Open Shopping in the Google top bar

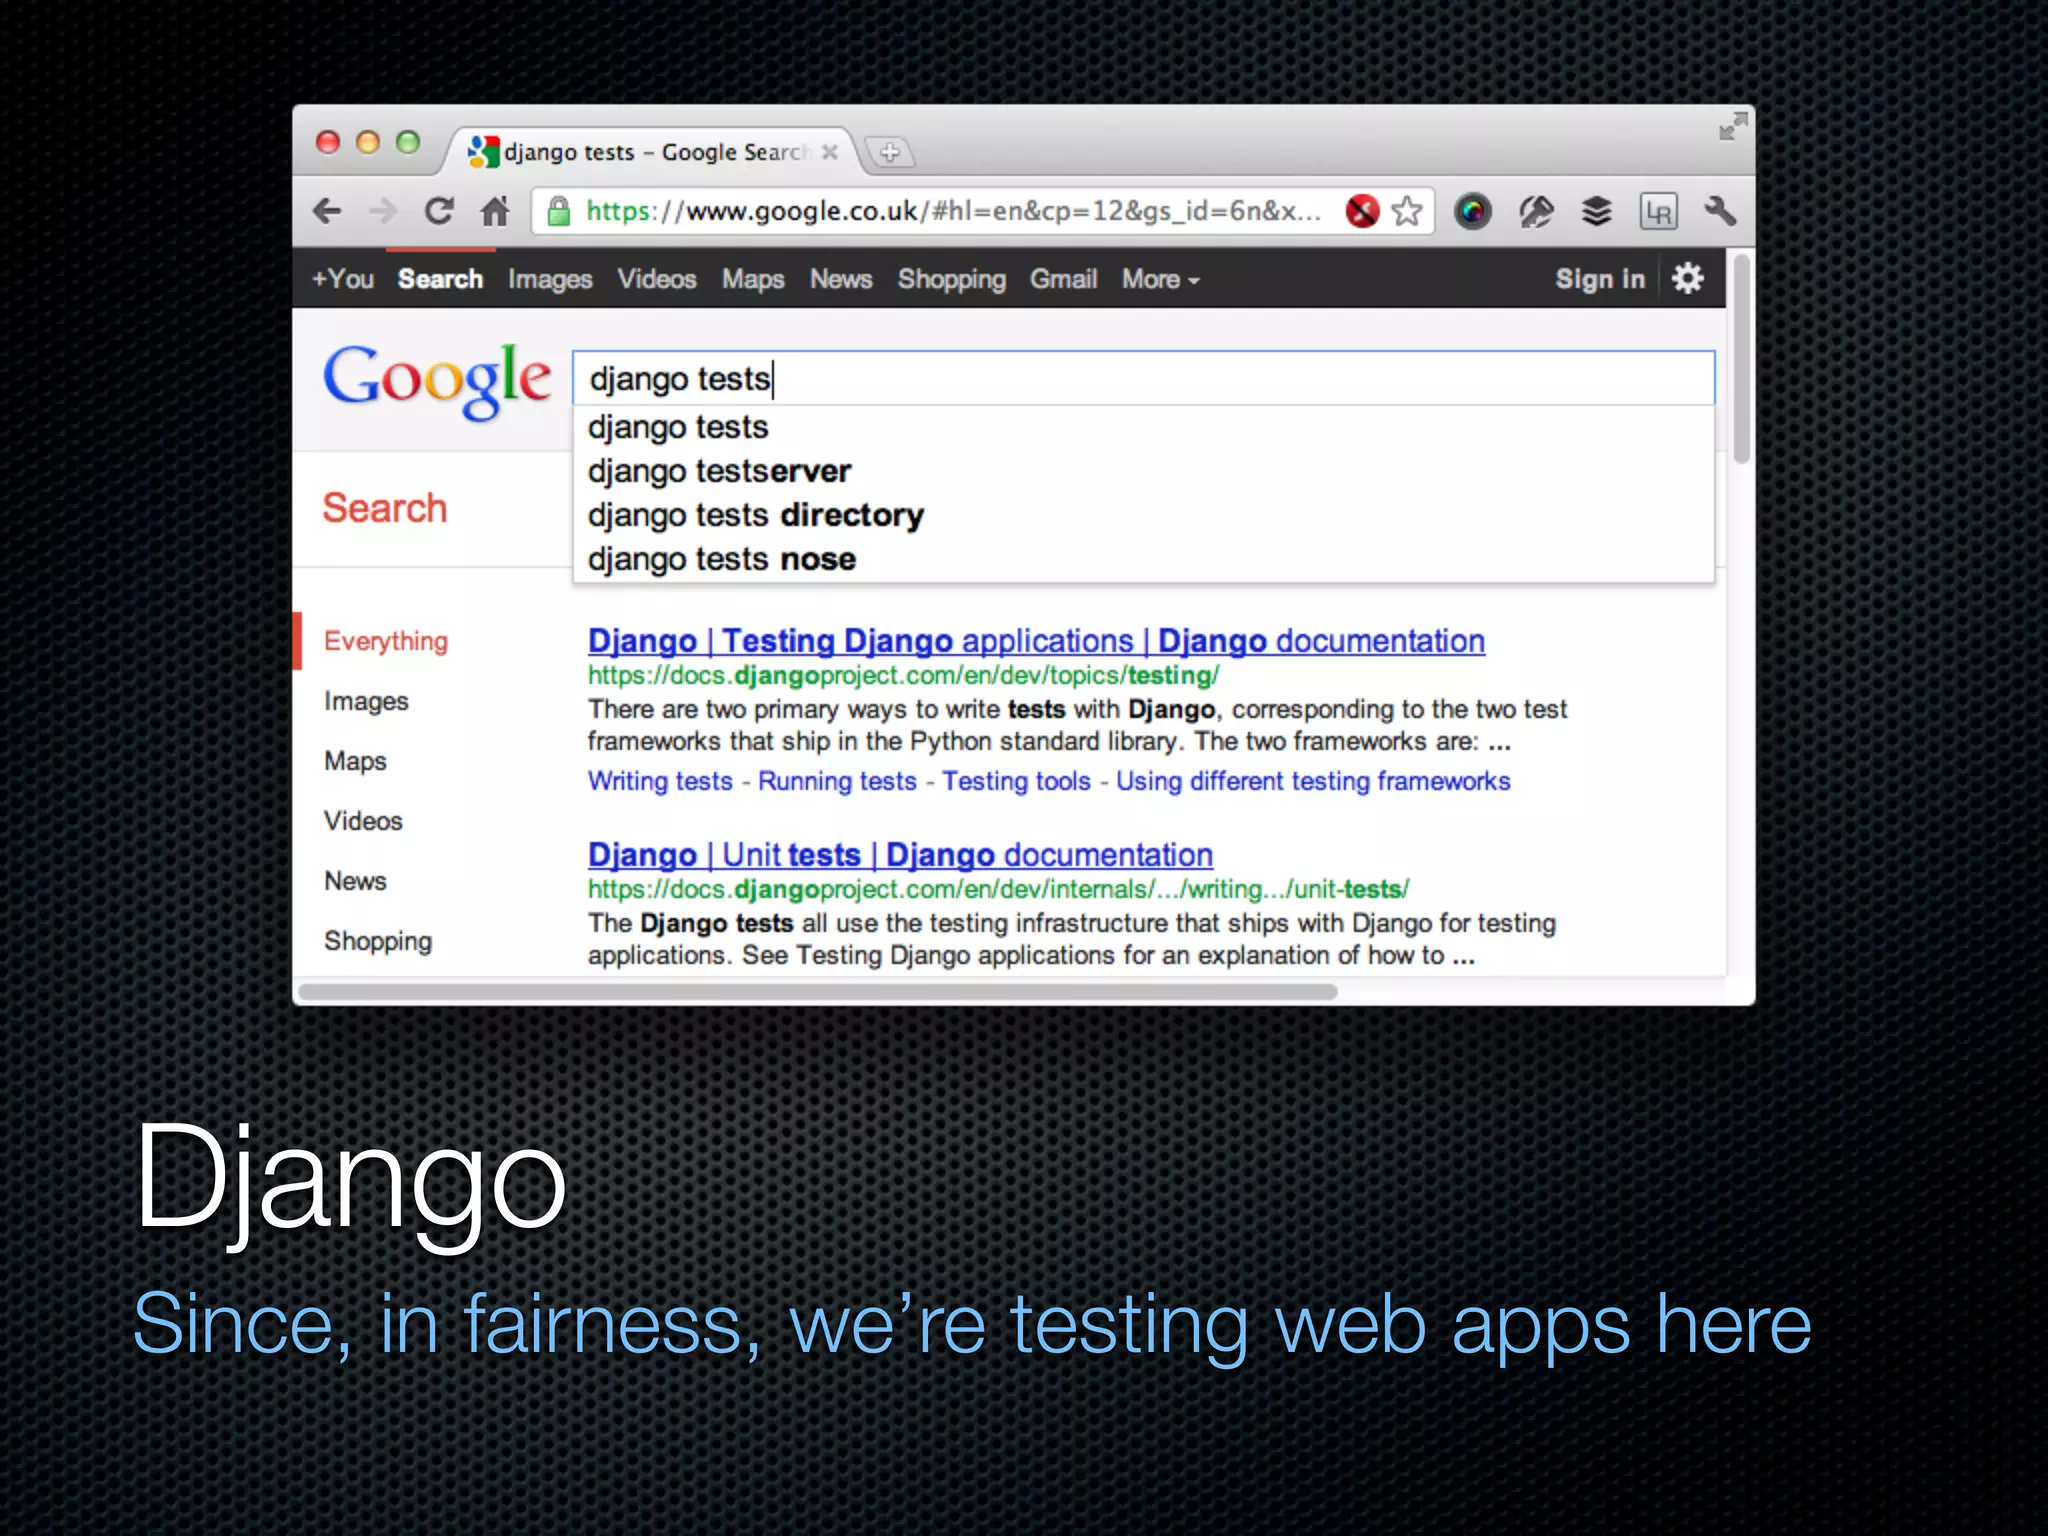(x=951, y=280)
